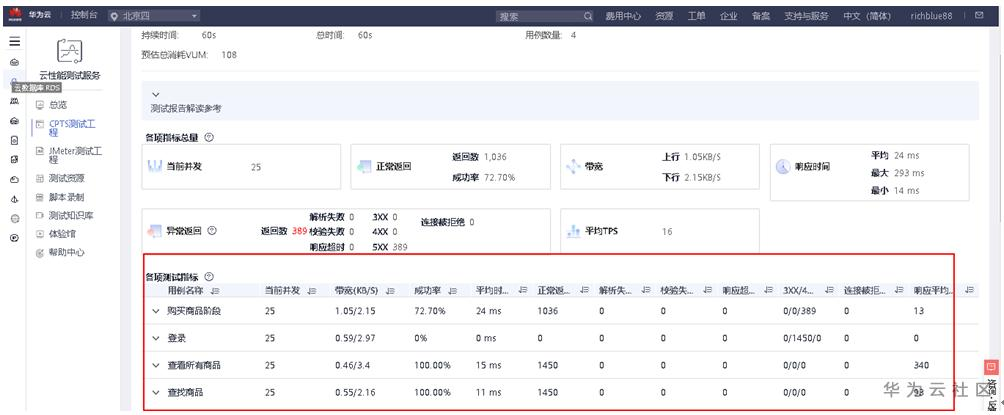This screenshot has width=1004, height=415.
Task: Open 企业 in the top bar
Action: click(x=729, y=16)
